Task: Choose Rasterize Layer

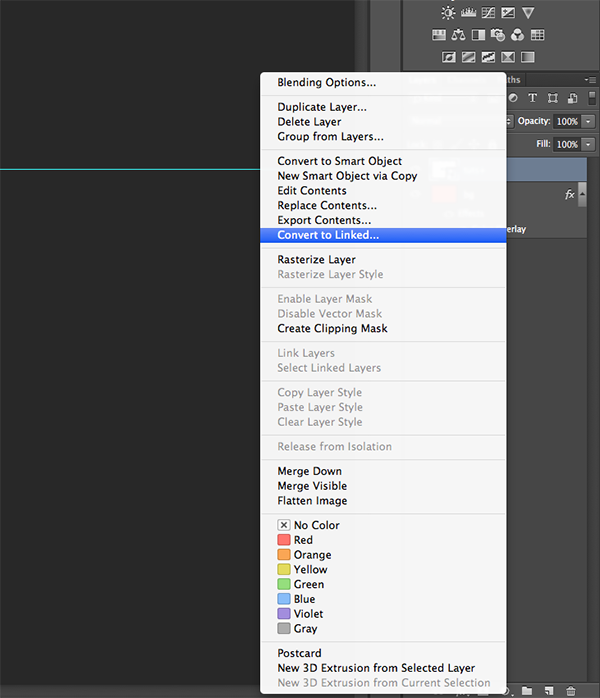Action: pyautogui.click(x=316, y=260)
